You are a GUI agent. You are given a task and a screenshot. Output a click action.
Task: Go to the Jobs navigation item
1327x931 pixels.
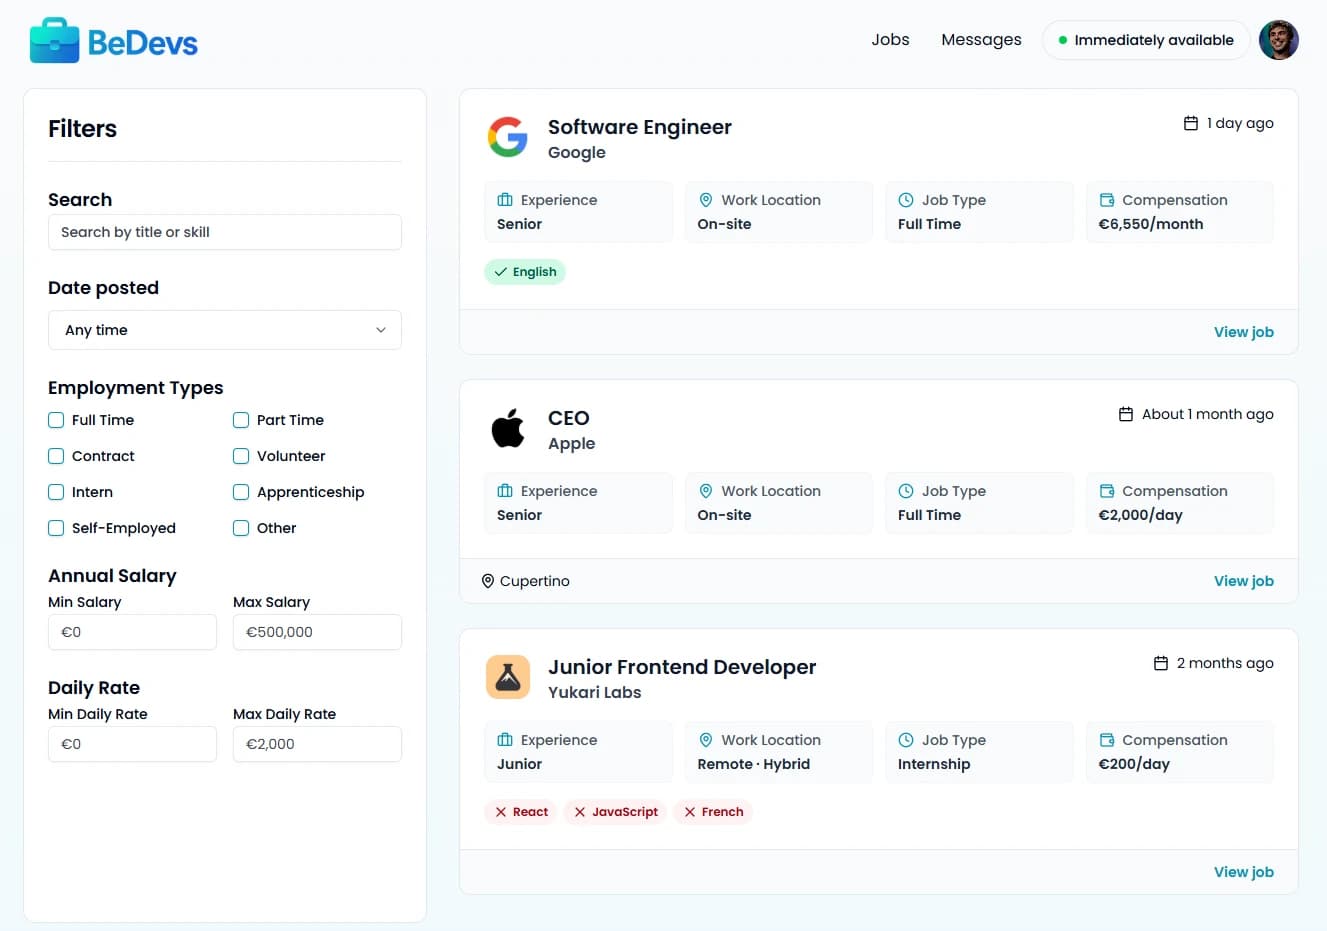point(890,40)
